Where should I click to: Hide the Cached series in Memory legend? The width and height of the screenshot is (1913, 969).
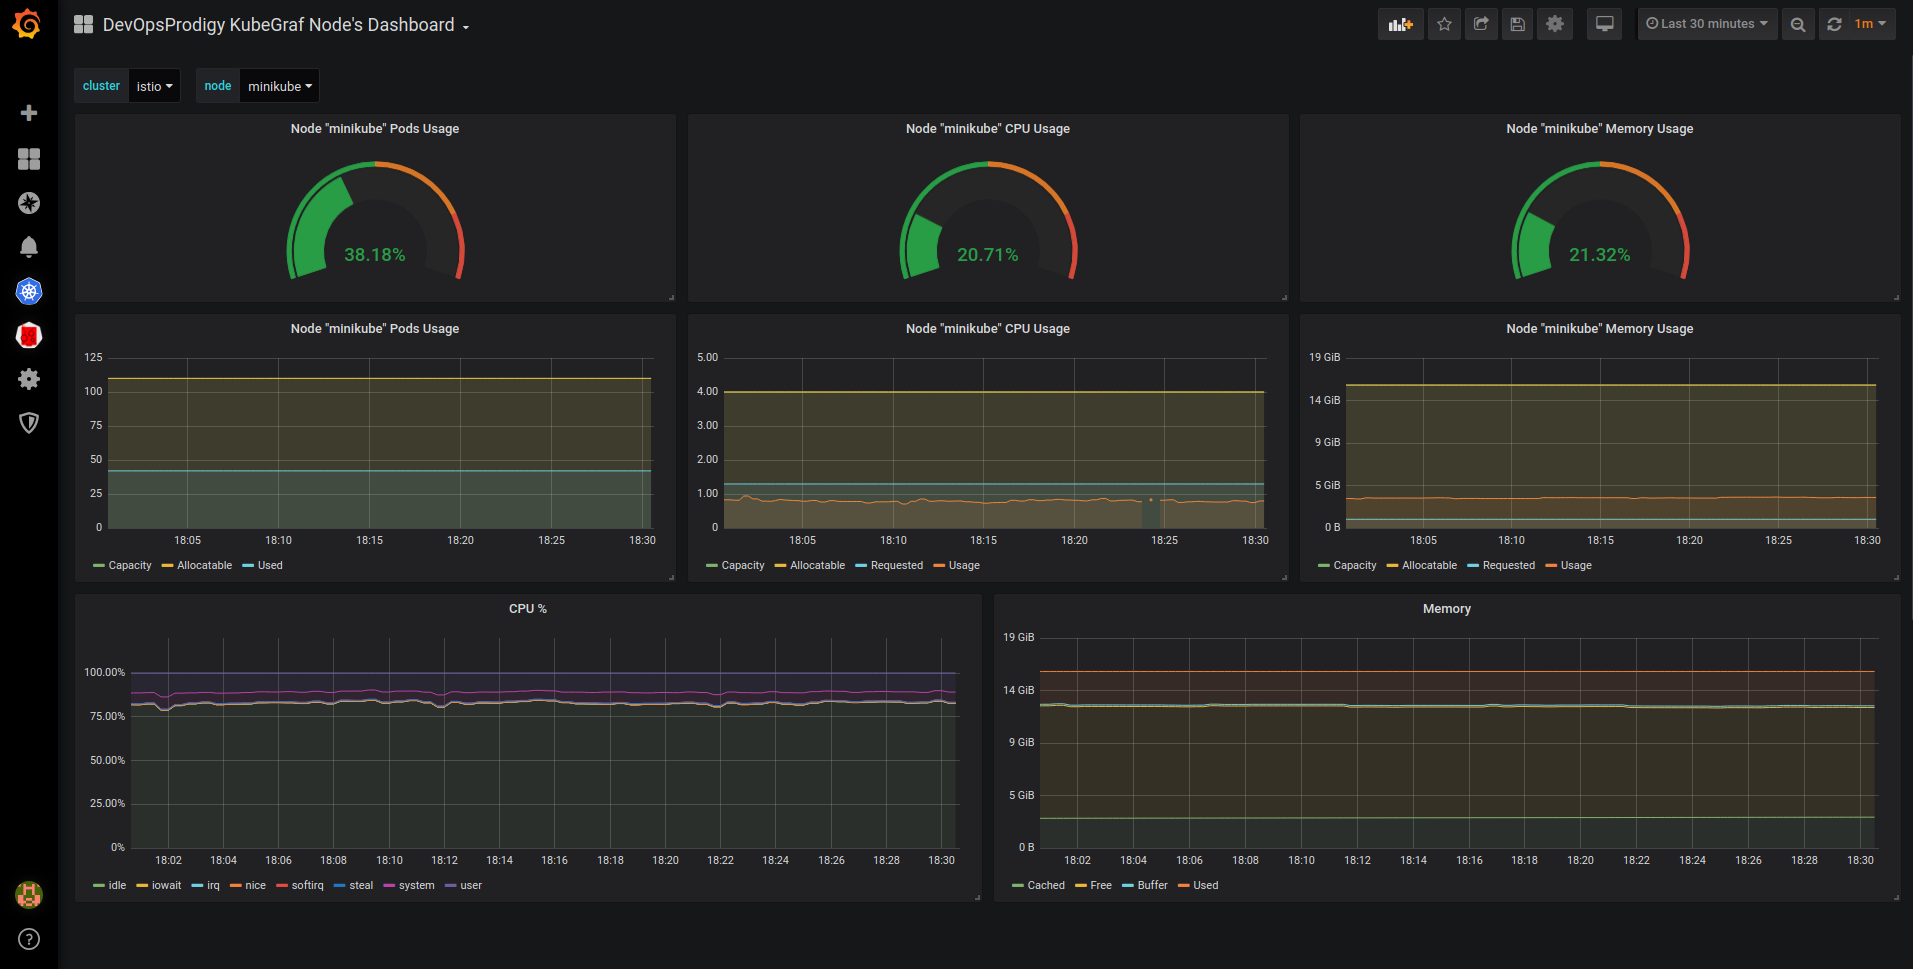click(x=1044, y=885)
